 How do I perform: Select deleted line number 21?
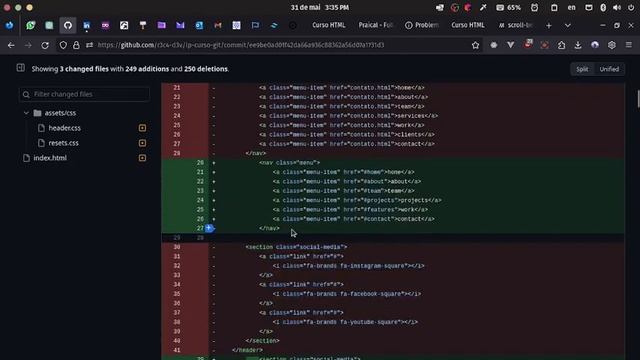pos(176,88)
